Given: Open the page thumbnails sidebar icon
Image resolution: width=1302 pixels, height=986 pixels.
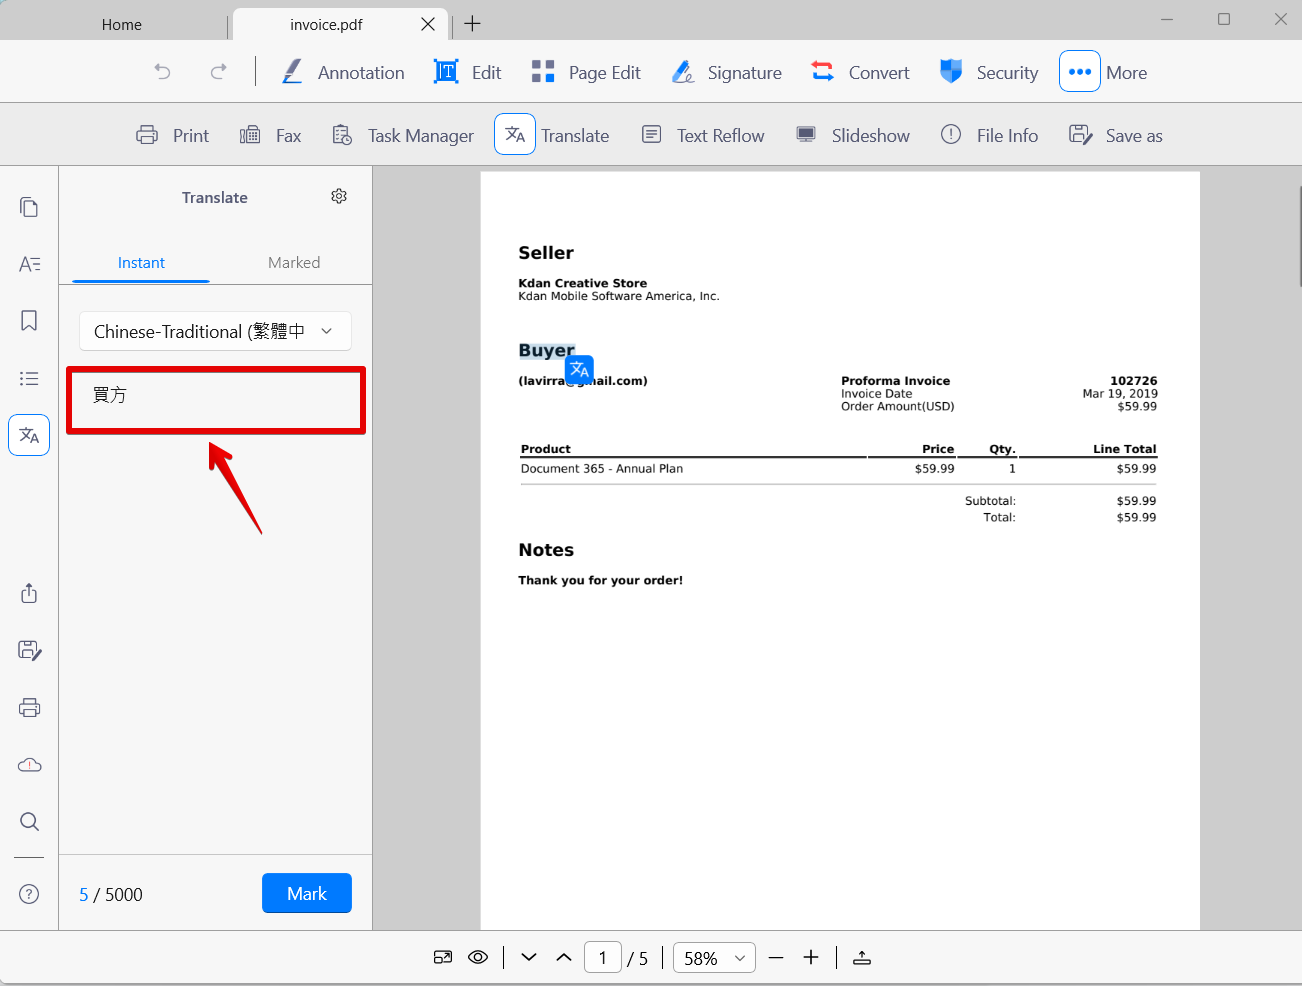Looking at the screenshot, I should (29, 207).
